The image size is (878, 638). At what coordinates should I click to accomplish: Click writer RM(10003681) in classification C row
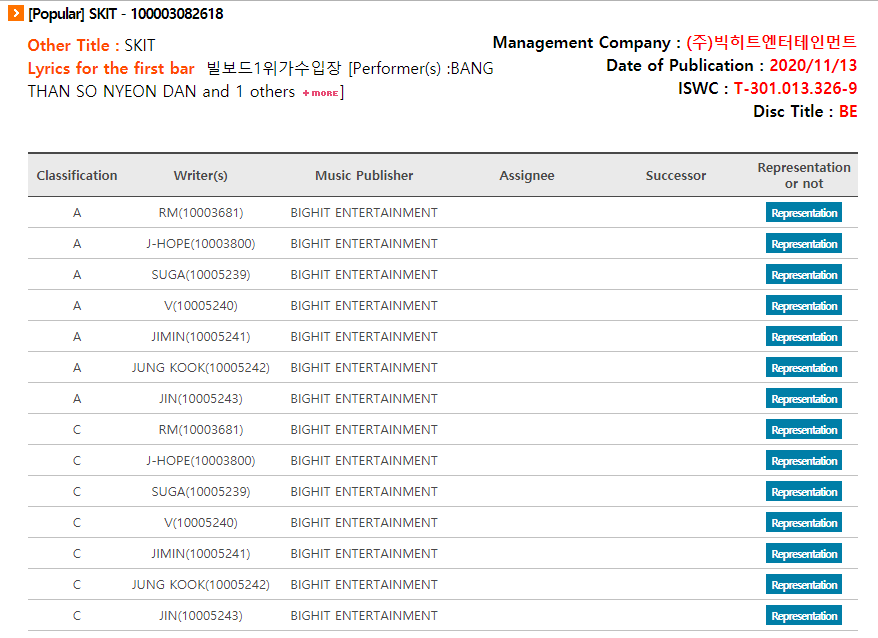[x=200, y=430]
